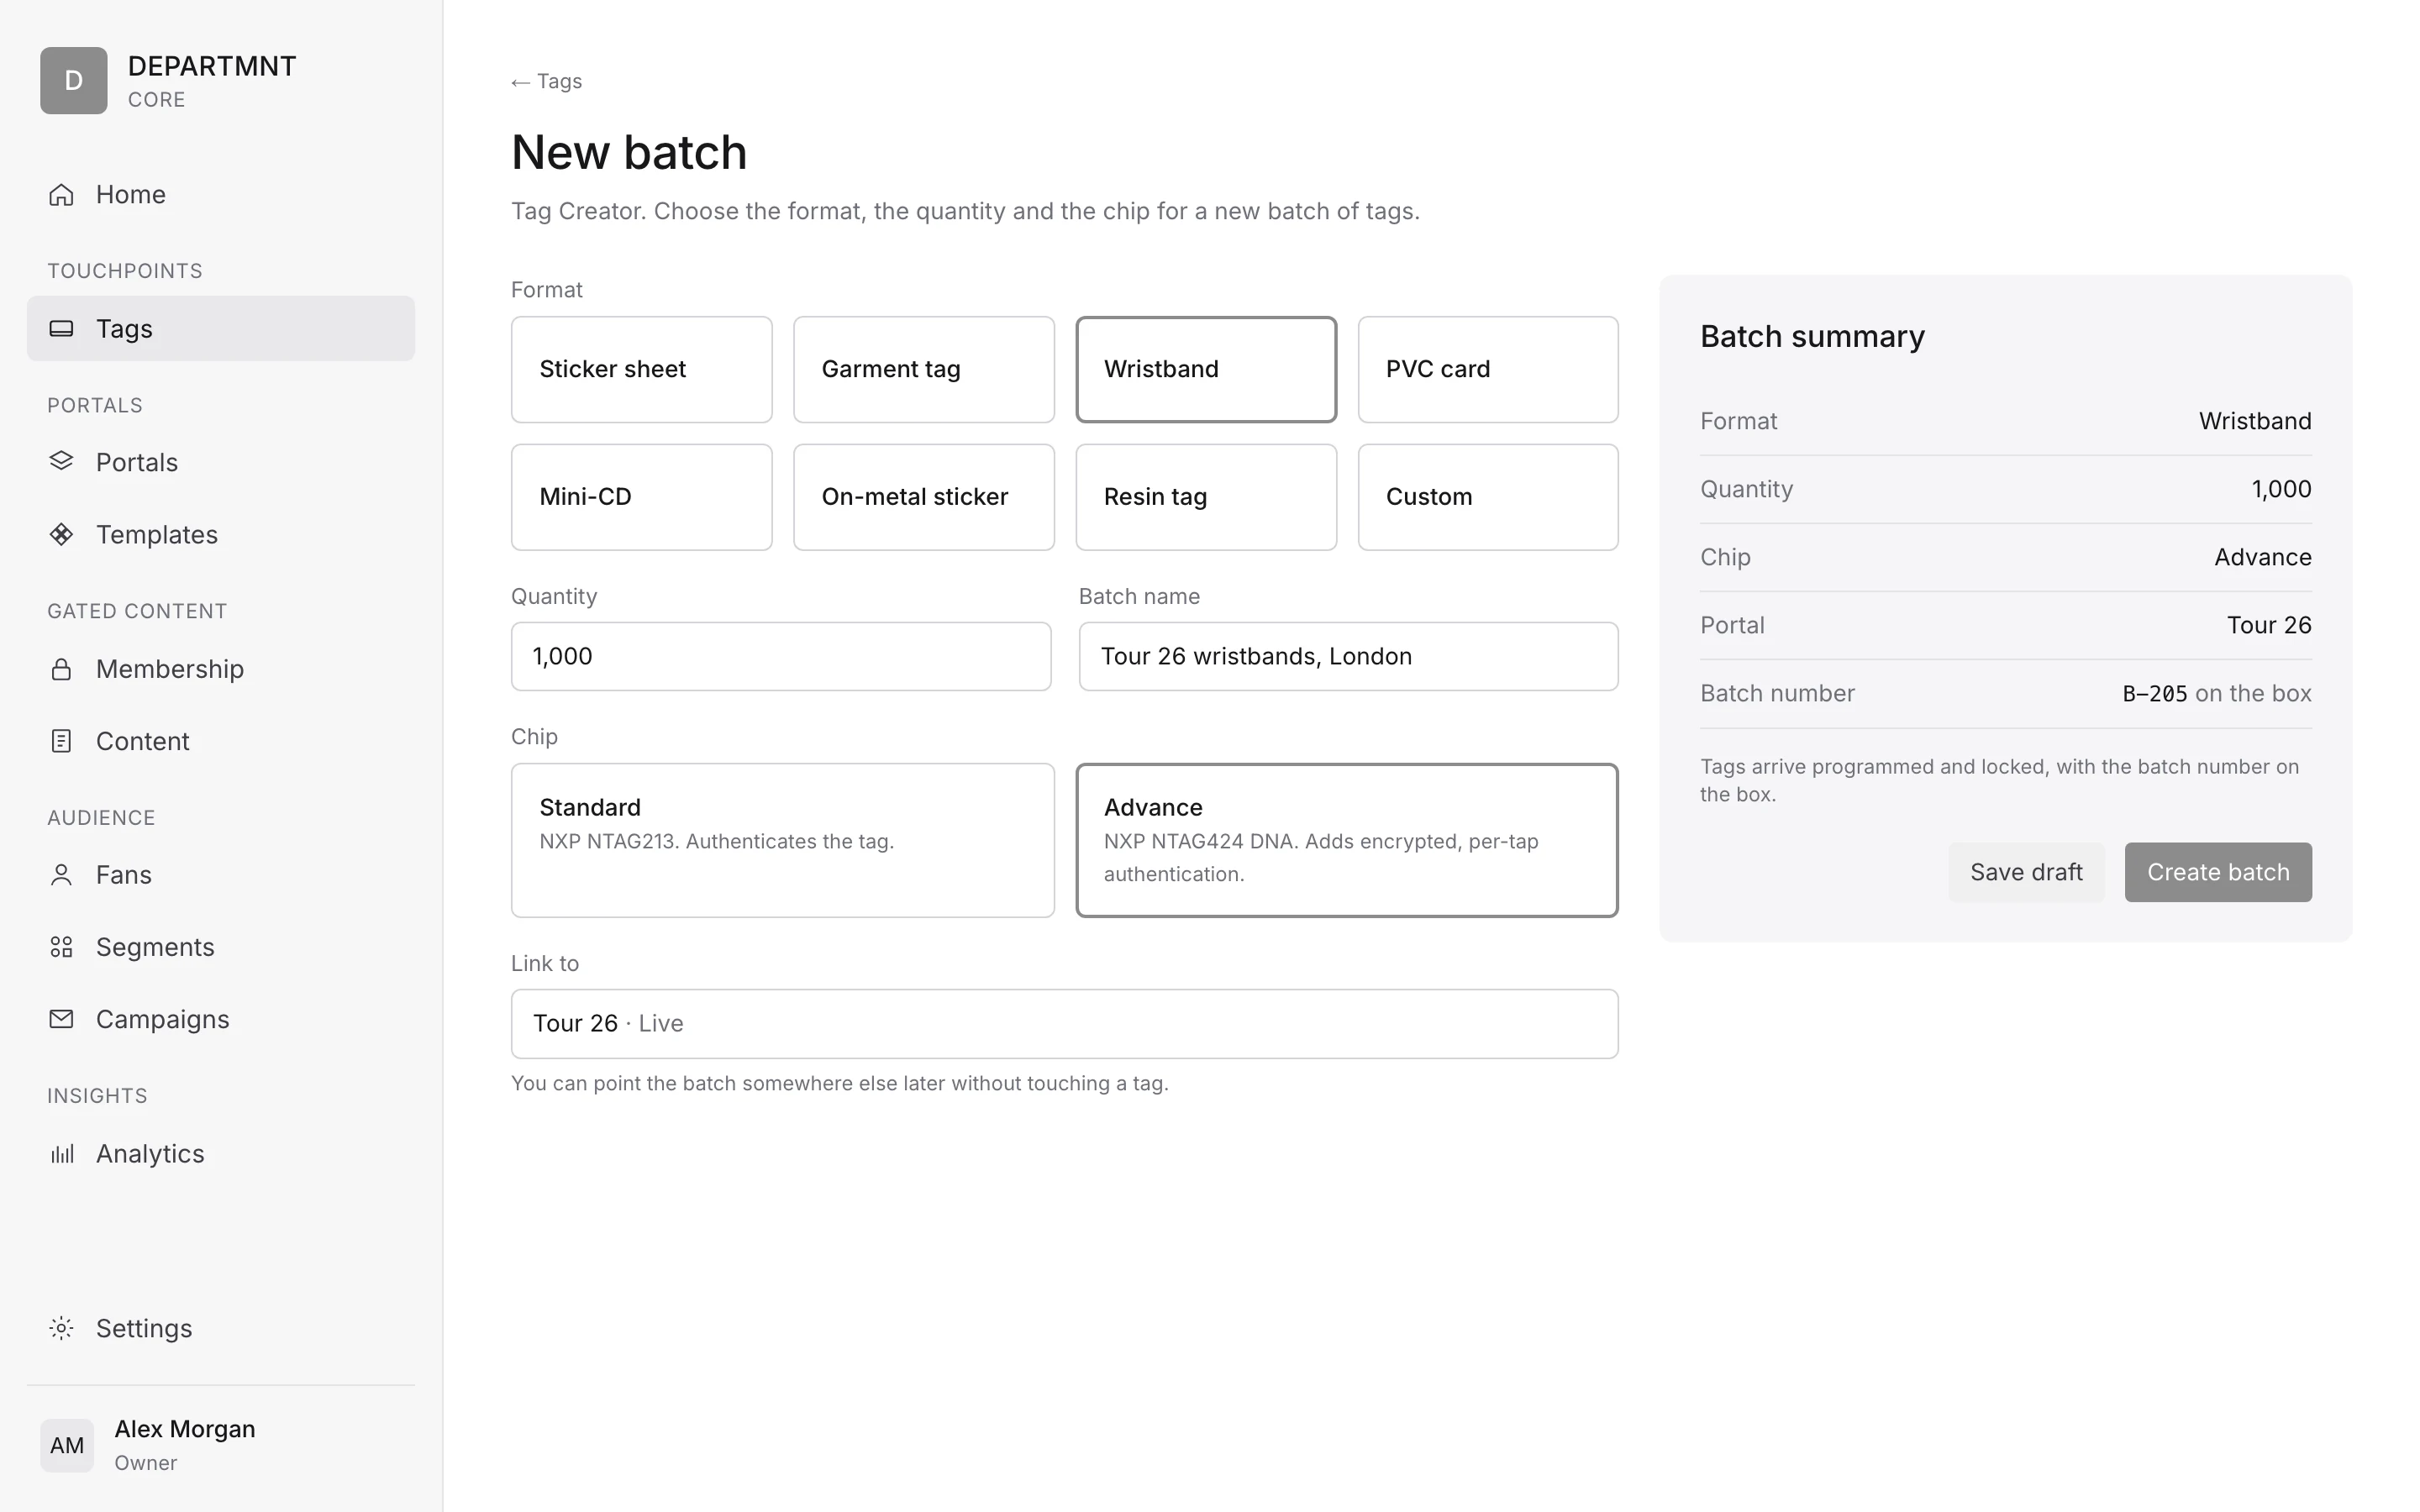Click the Save draft button
Screen dimensions: 2420x1512
pos(2026,872)
